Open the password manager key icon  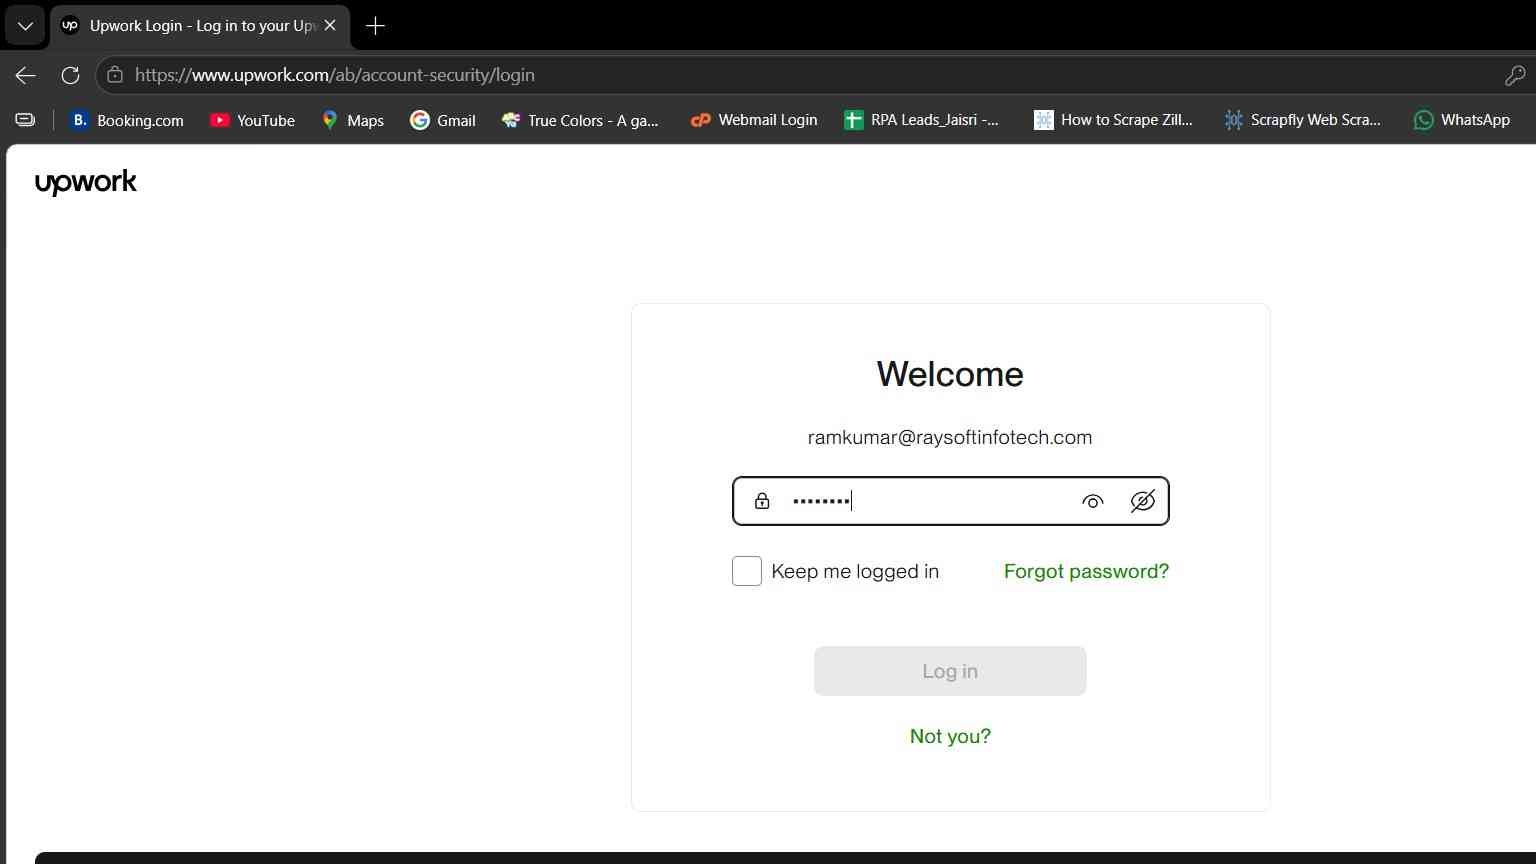pyautogui.click(x=1514, y=75)
